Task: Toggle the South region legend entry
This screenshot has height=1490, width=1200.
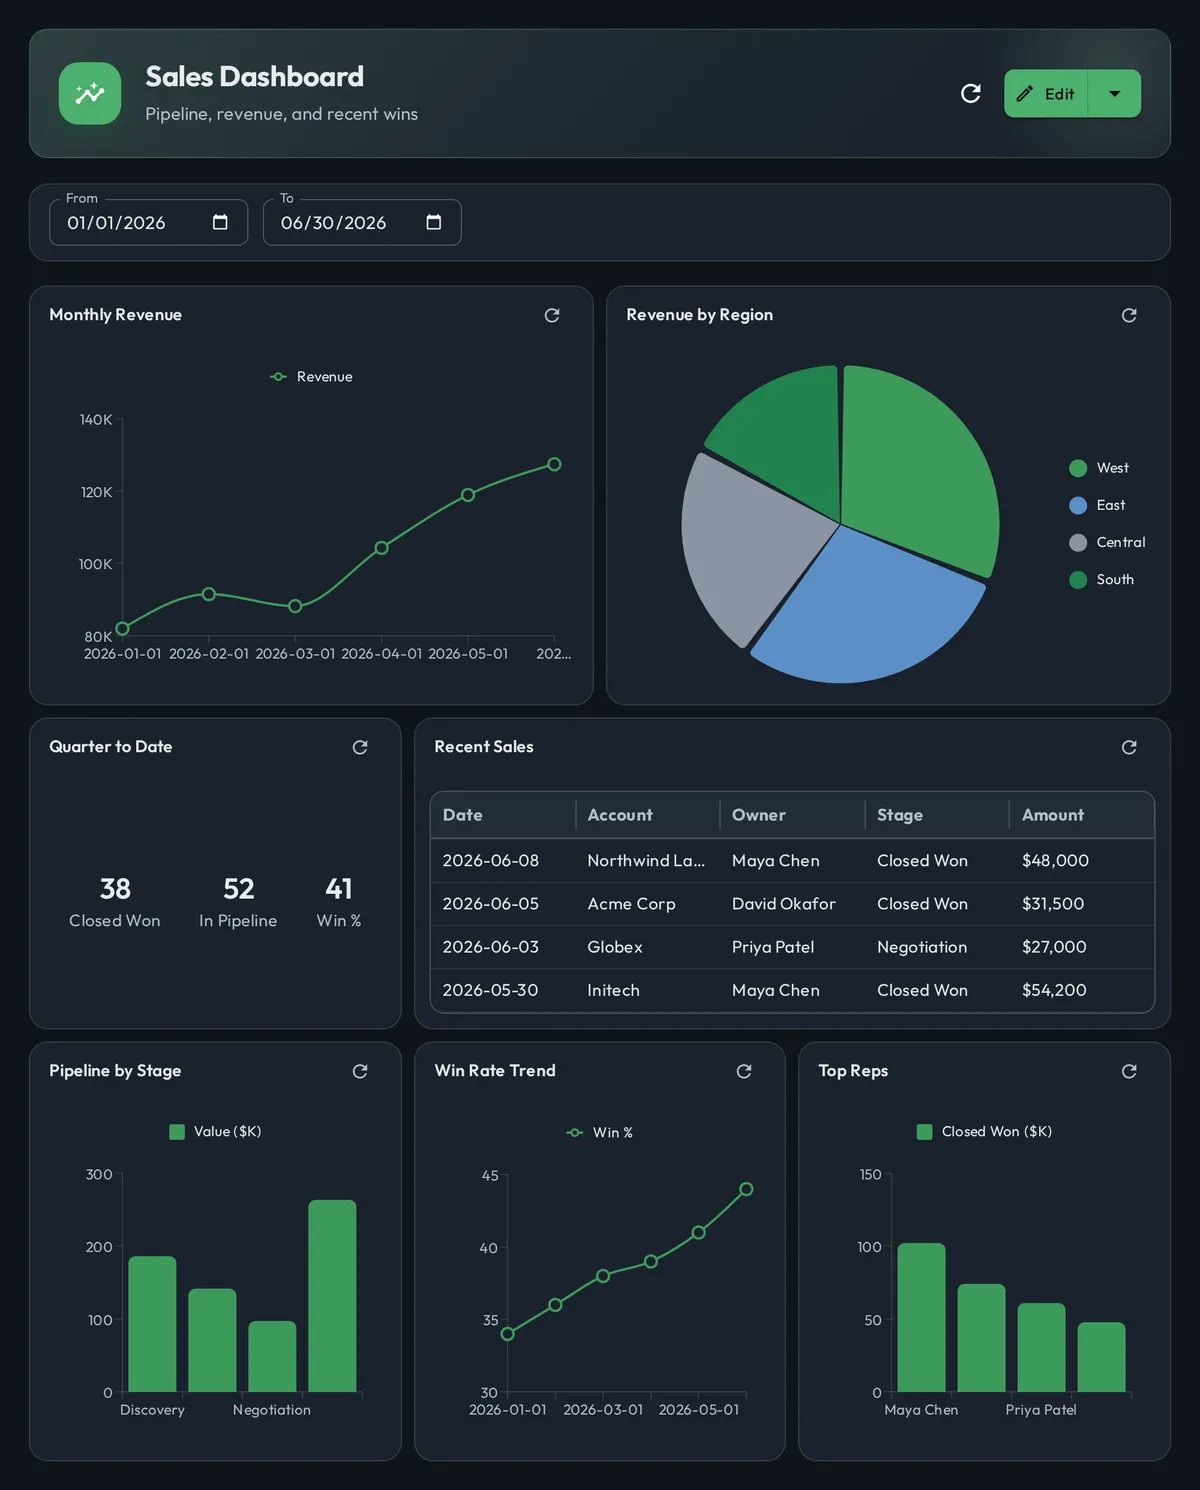Action: pos(1101,579)
